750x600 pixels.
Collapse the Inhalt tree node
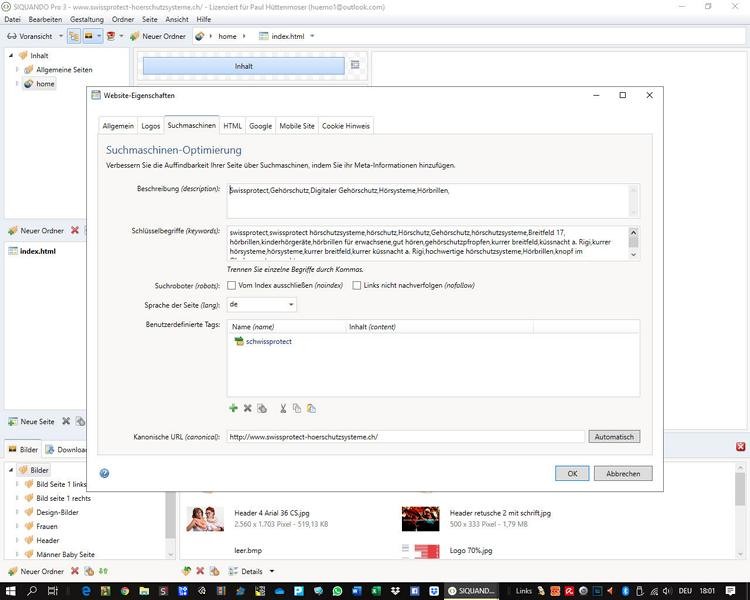pyautogui.click(x=11, y=56)
